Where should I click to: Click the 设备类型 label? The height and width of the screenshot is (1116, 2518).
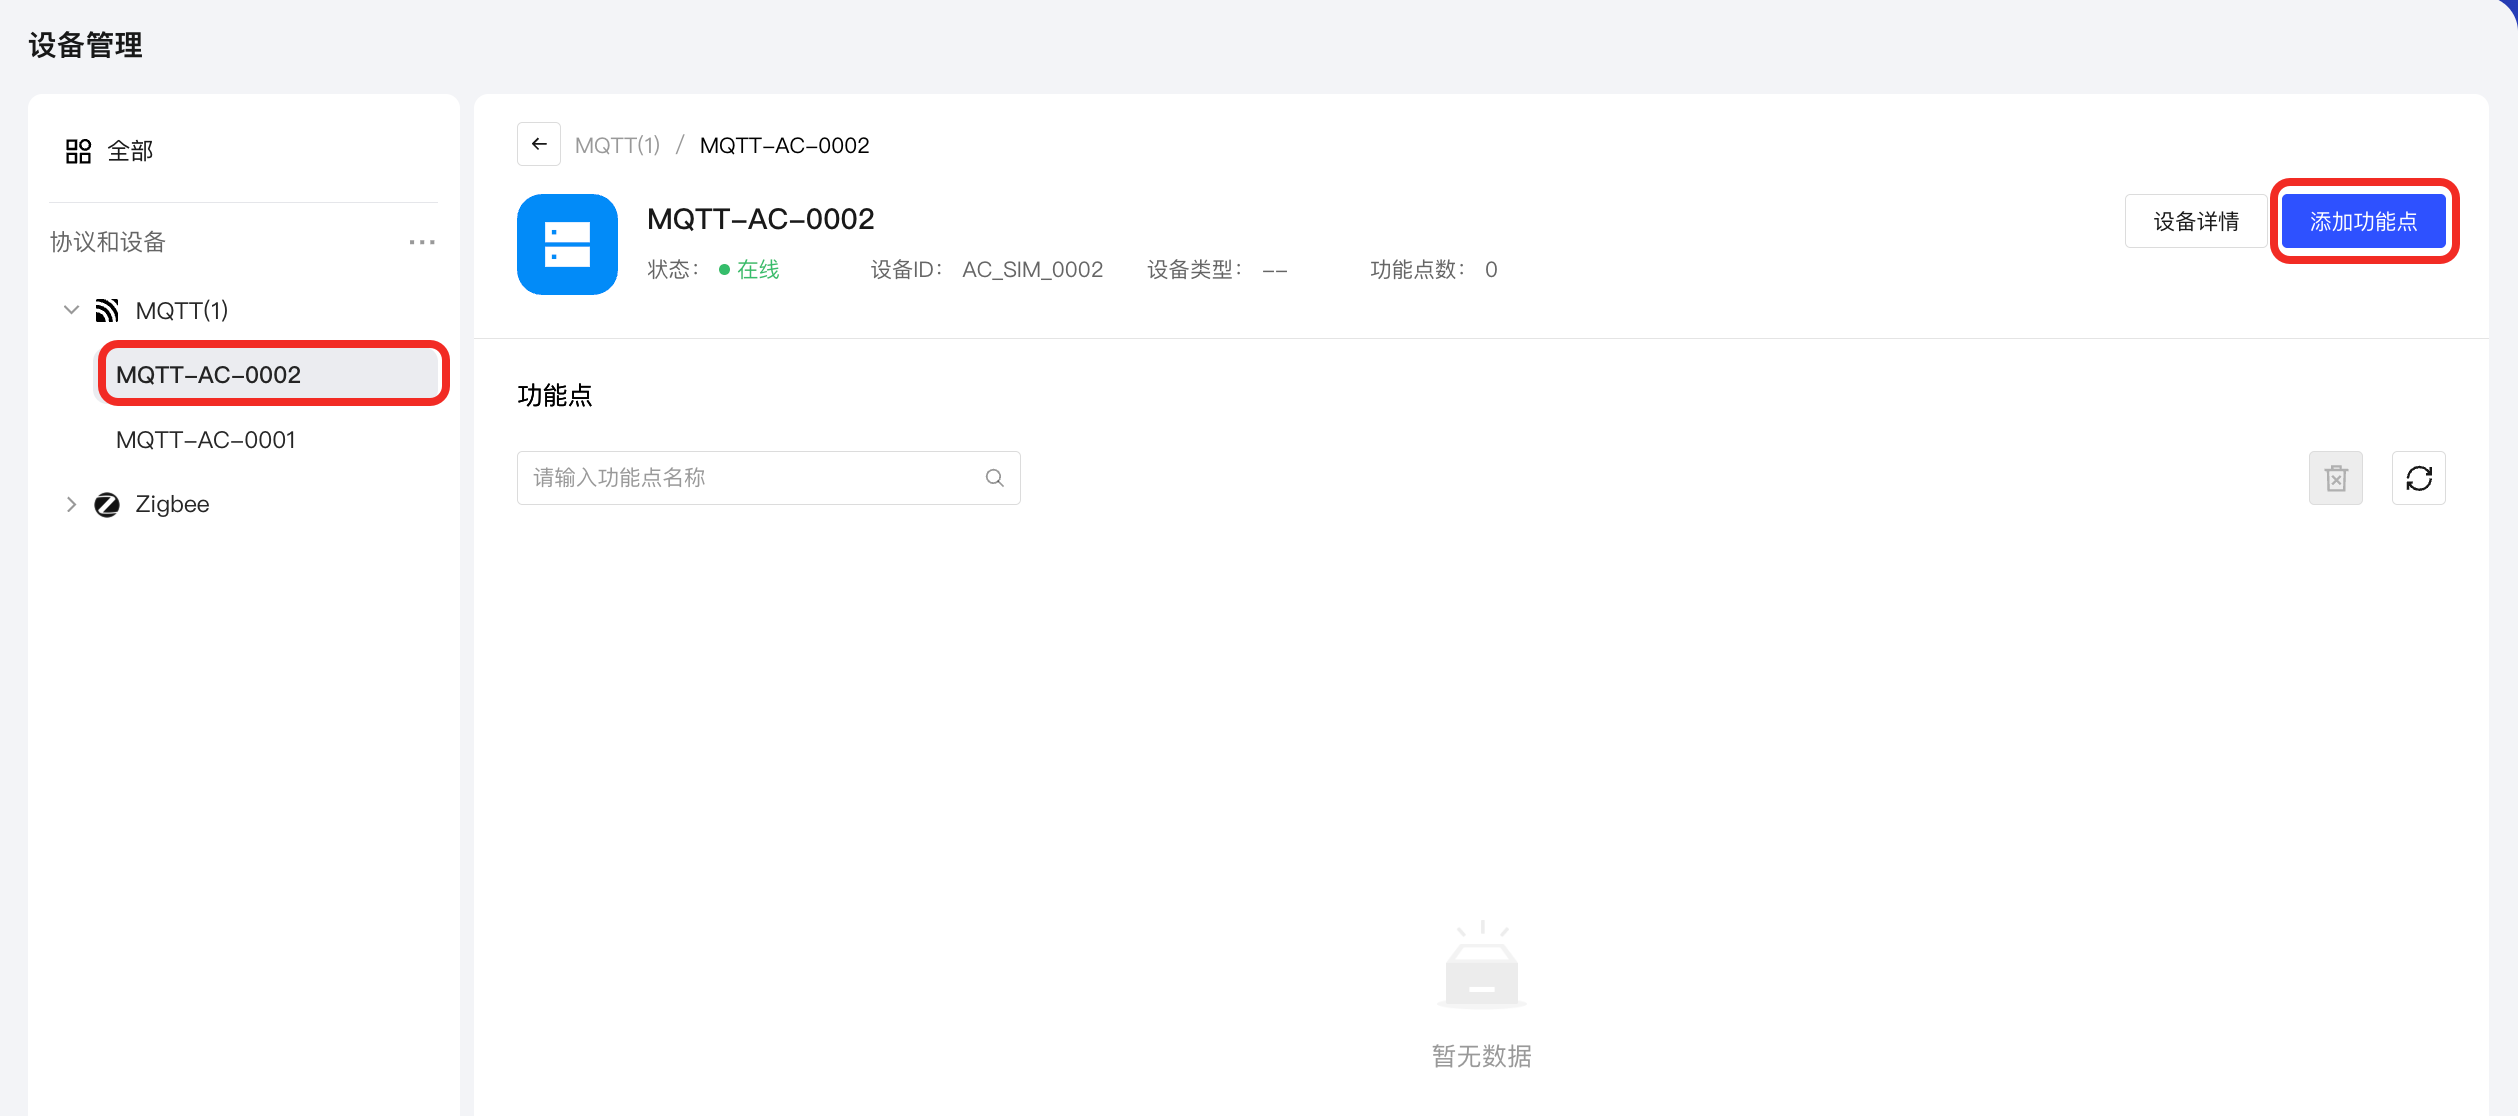[1194, 269]
